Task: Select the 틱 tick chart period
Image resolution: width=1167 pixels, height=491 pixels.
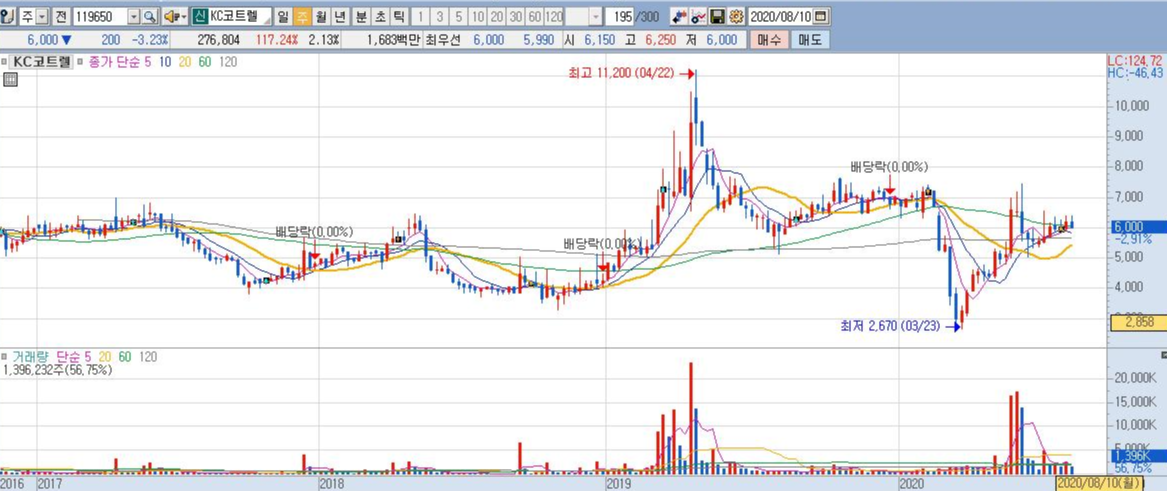Action: (399, 16)
